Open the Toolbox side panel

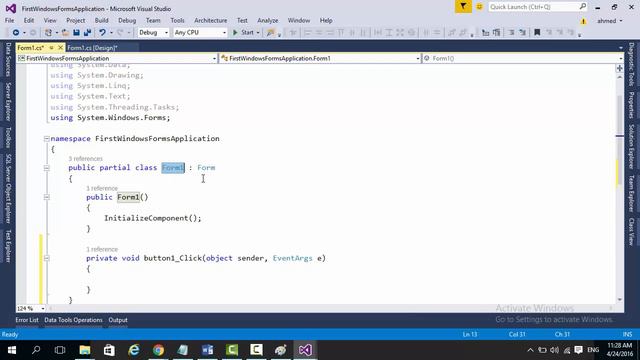(8, 137)
